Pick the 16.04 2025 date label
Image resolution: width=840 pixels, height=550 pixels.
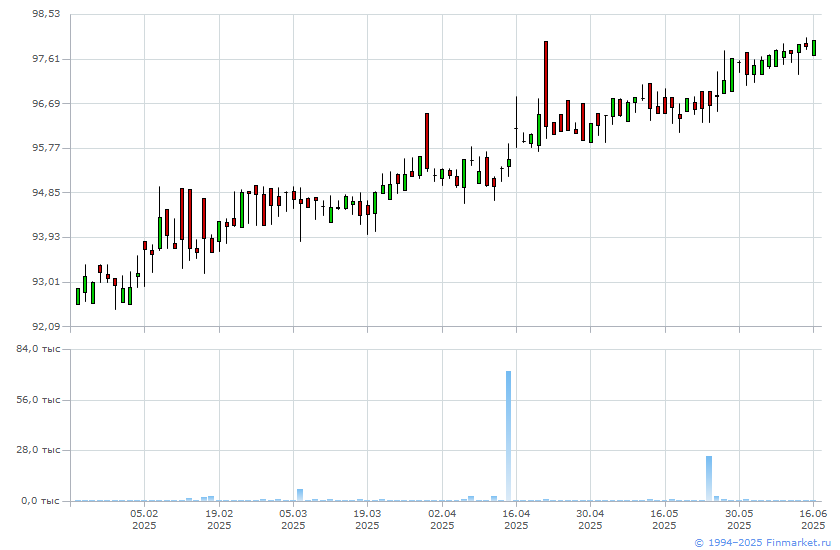[x=516, y=519]
